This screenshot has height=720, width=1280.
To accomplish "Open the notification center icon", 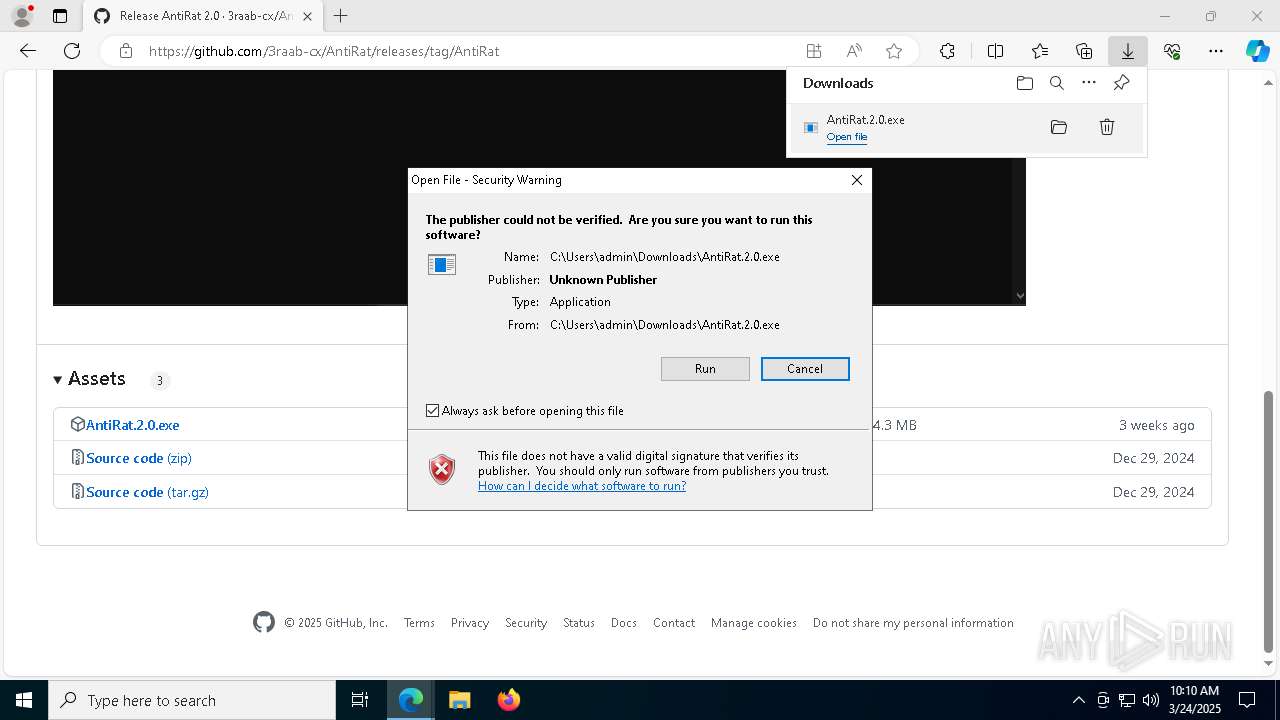I will [x=1247, y=700].
